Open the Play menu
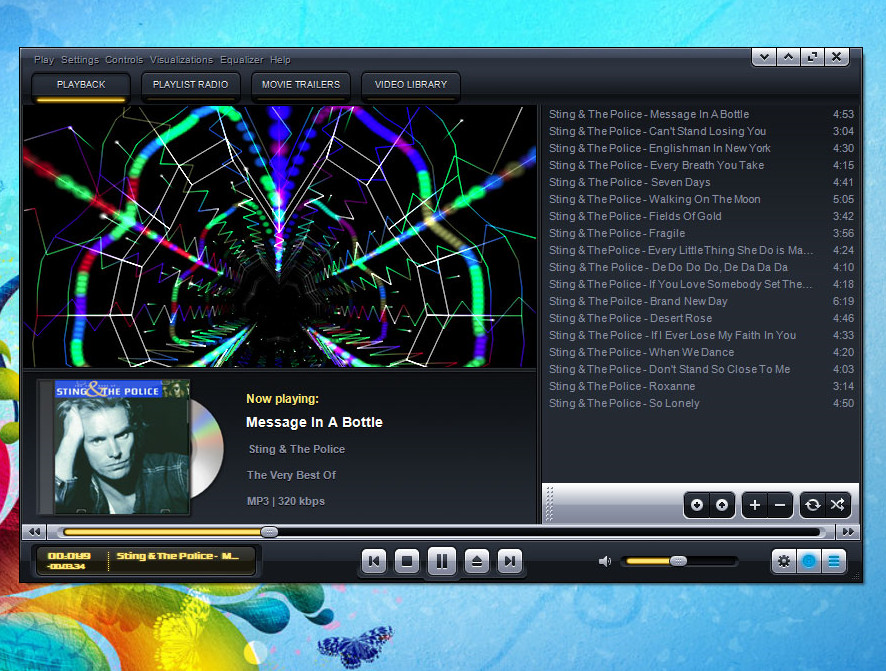Image resolution: width=886 pixels, height=671 pixels. tap(44, 59)
